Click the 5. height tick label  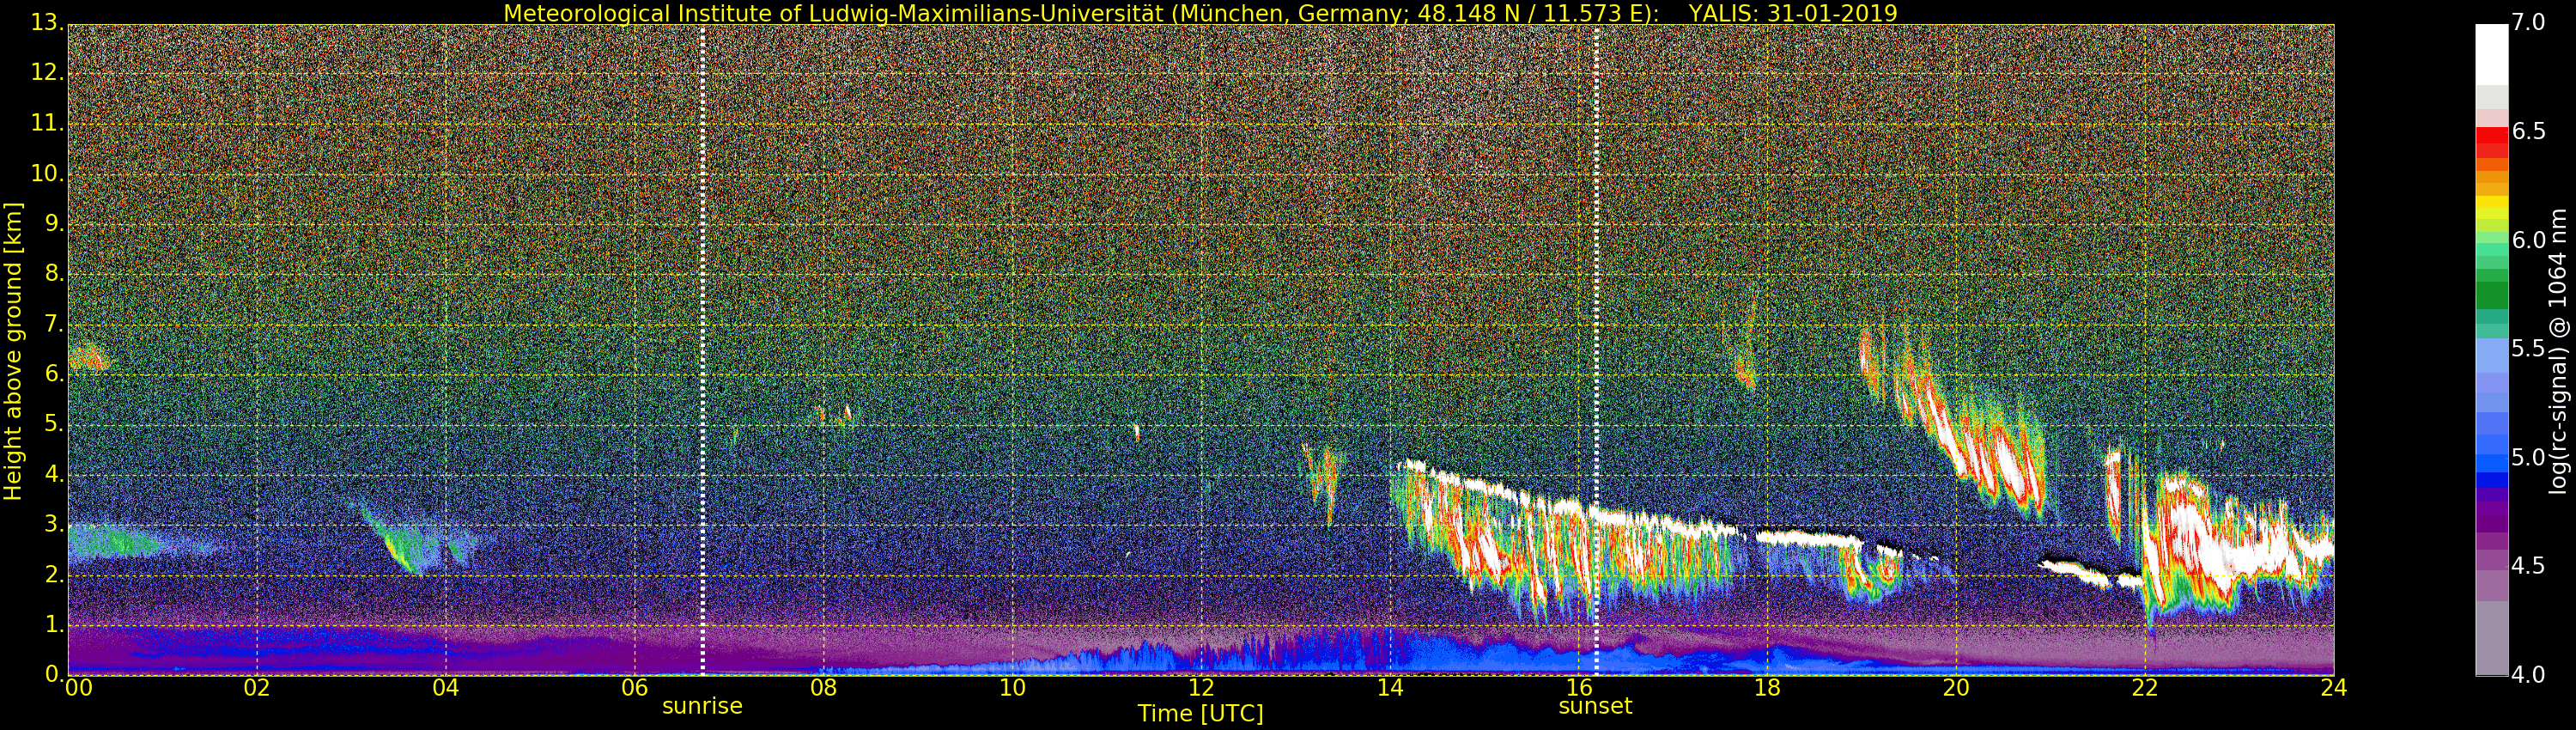tap(54, 424)
